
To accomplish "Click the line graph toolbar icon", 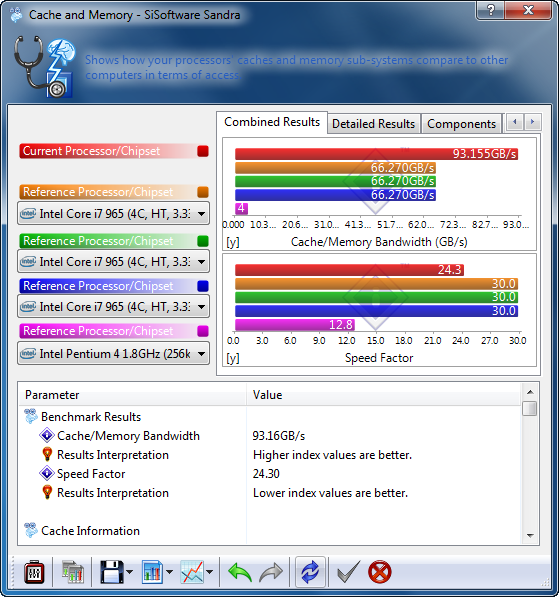I will pos(192,572).
